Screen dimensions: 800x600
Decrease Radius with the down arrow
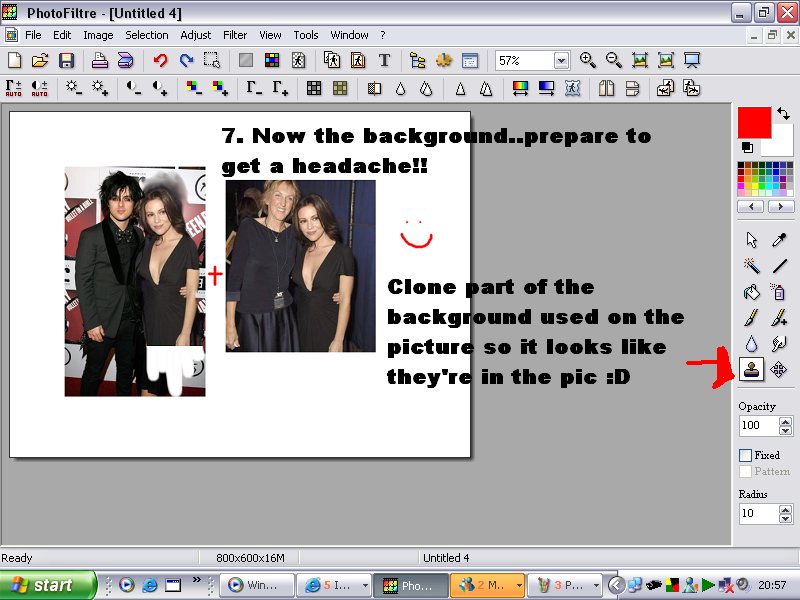(786, 518)
